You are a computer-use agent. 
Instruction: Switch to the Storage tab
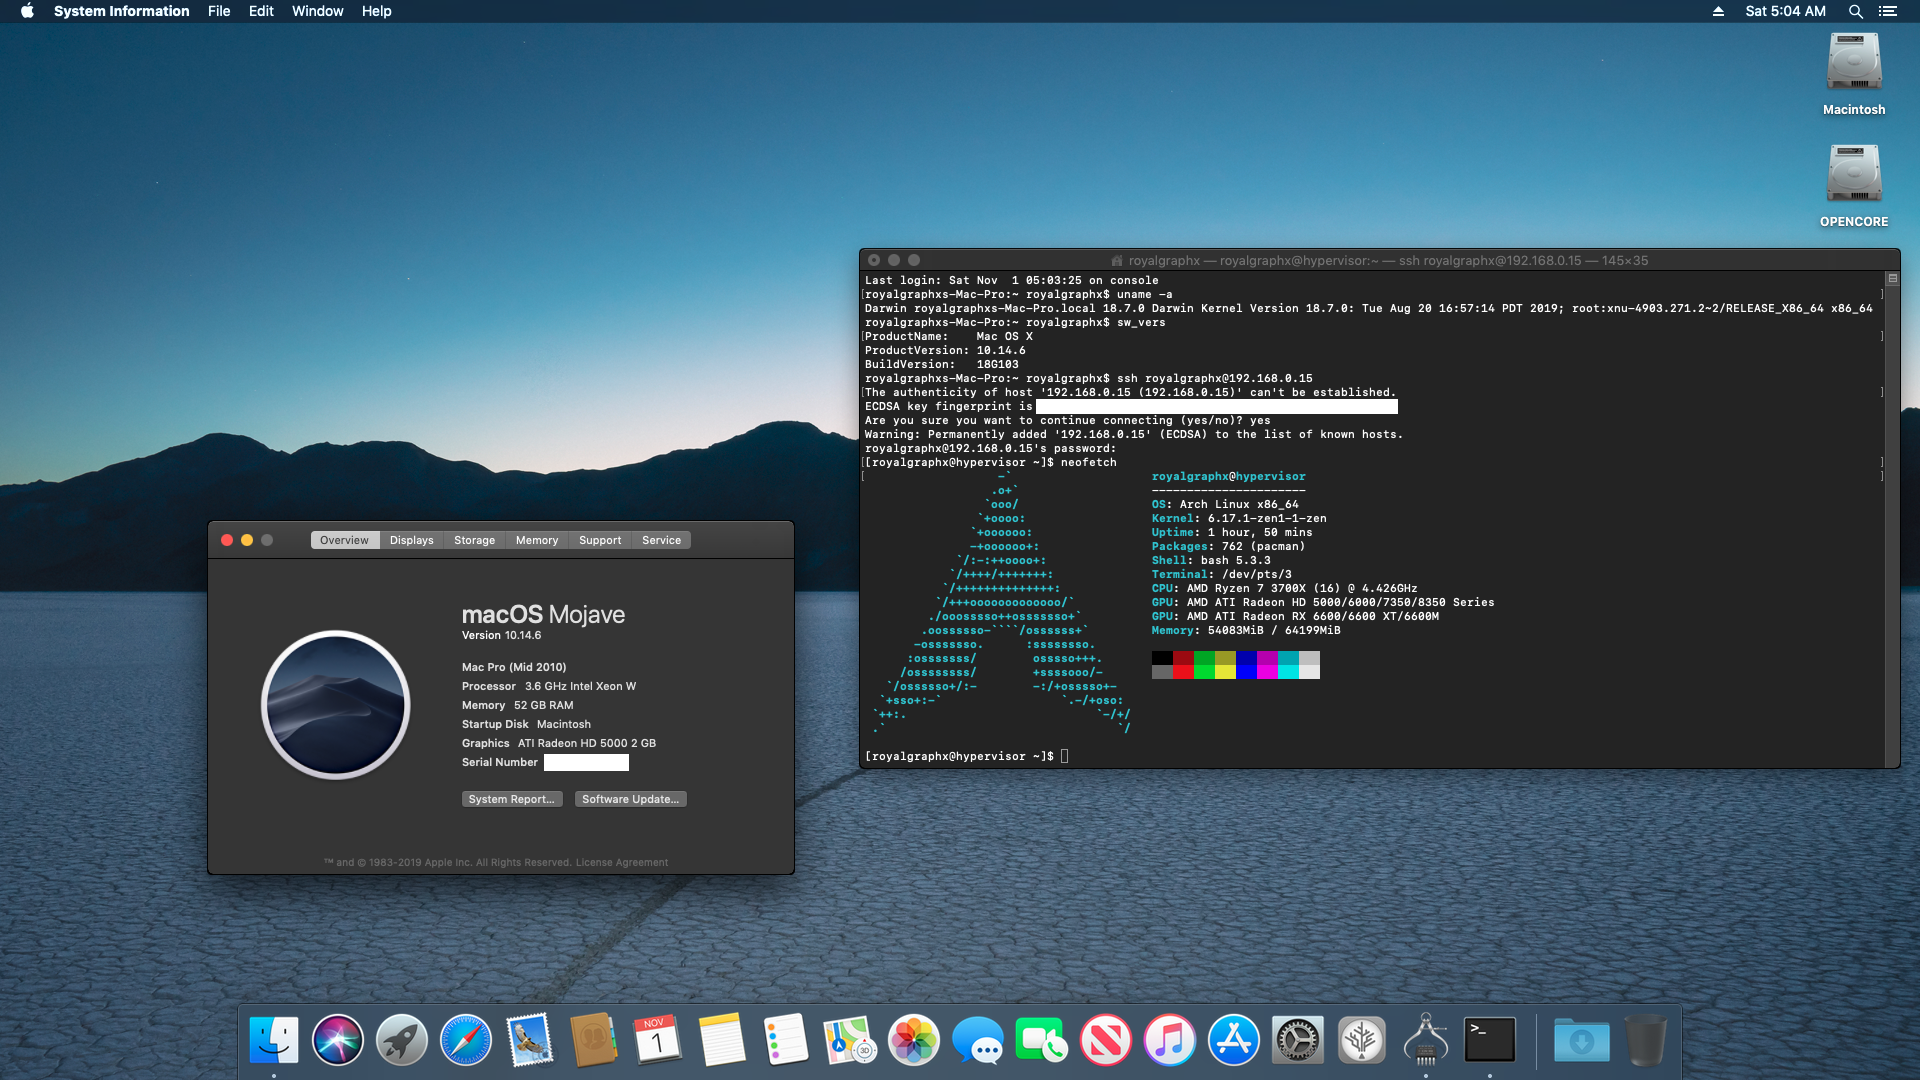pos(474,540)
